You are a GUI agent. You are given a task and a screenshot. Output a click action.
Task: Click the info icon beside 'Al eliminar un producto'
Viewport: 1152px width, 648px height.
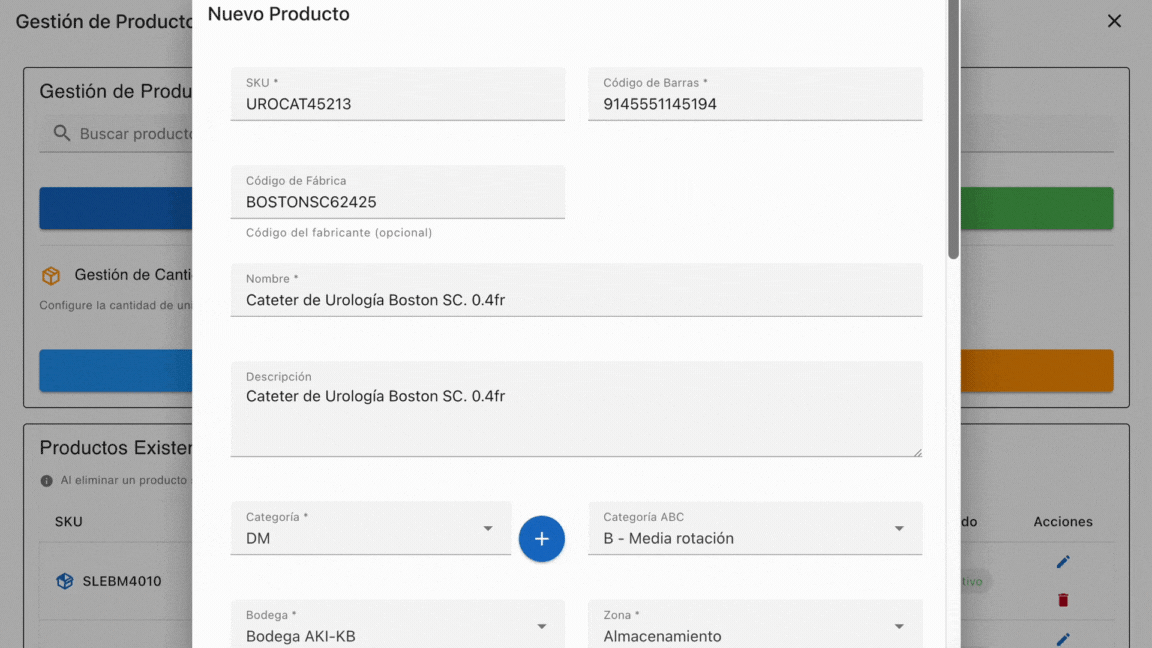click(x=47, y=481)
